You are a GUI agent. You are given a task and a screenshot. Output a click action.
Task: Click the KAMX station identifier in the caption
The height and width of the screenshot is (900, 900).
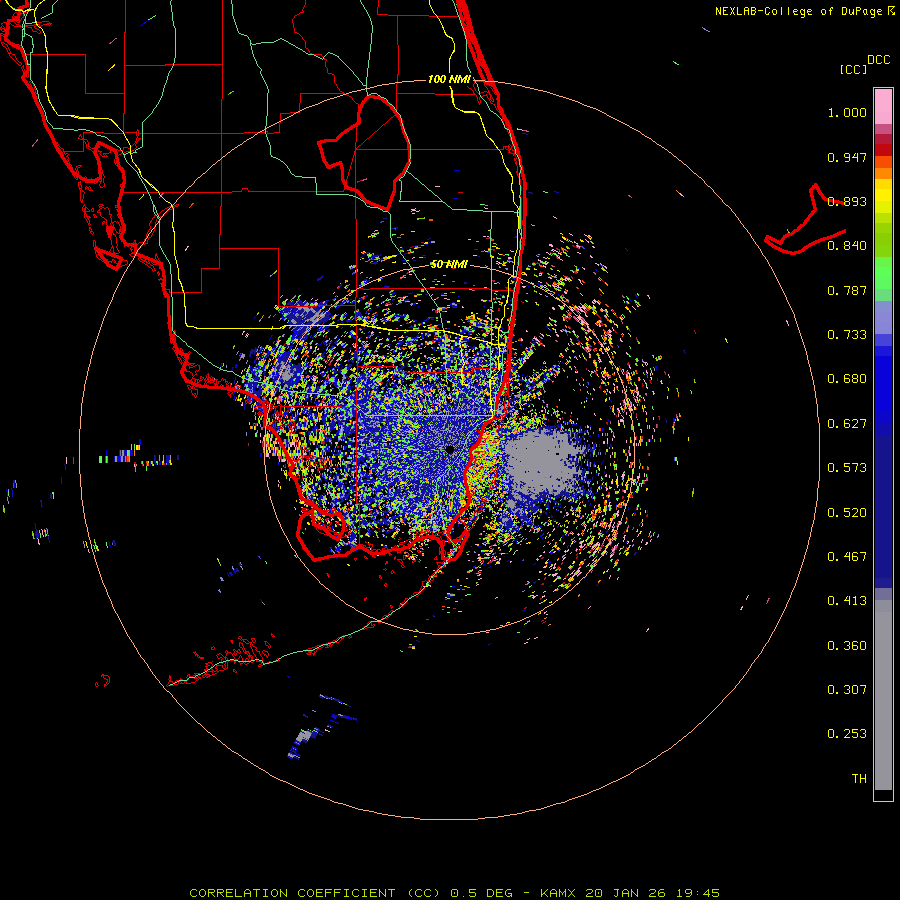pos(558,893)
